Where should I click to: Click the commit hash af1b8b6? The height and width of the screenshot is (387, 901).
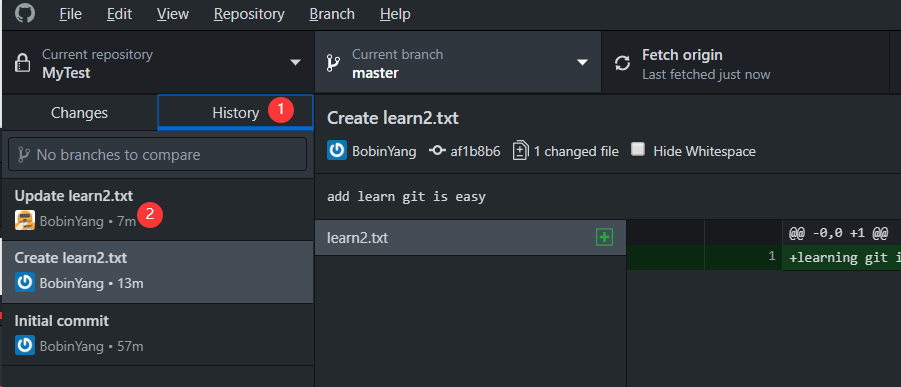475,152
